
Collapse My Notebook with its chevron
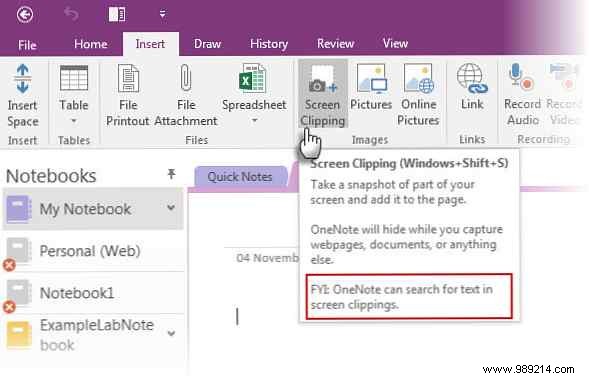click(171, 207)
